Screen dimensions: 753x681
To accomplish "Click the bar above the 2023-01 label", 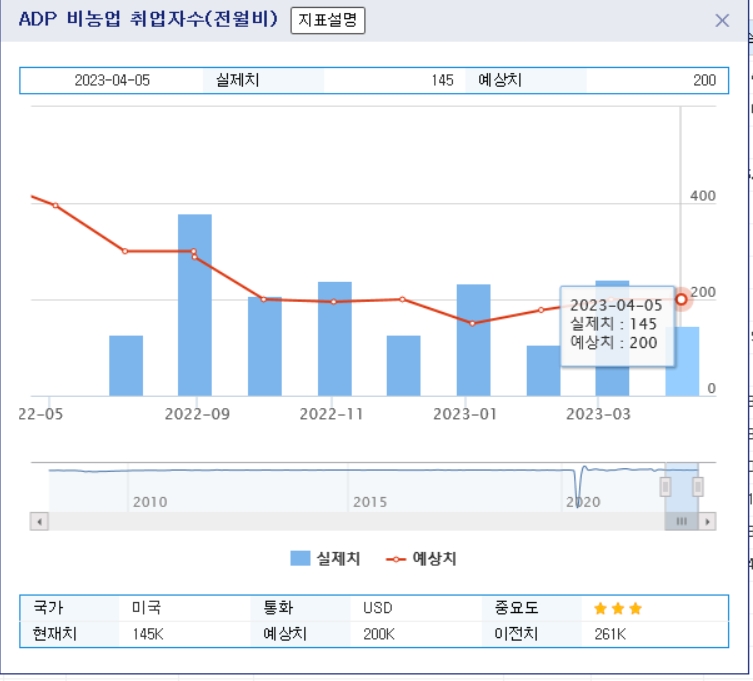I will tap(474, 340).
